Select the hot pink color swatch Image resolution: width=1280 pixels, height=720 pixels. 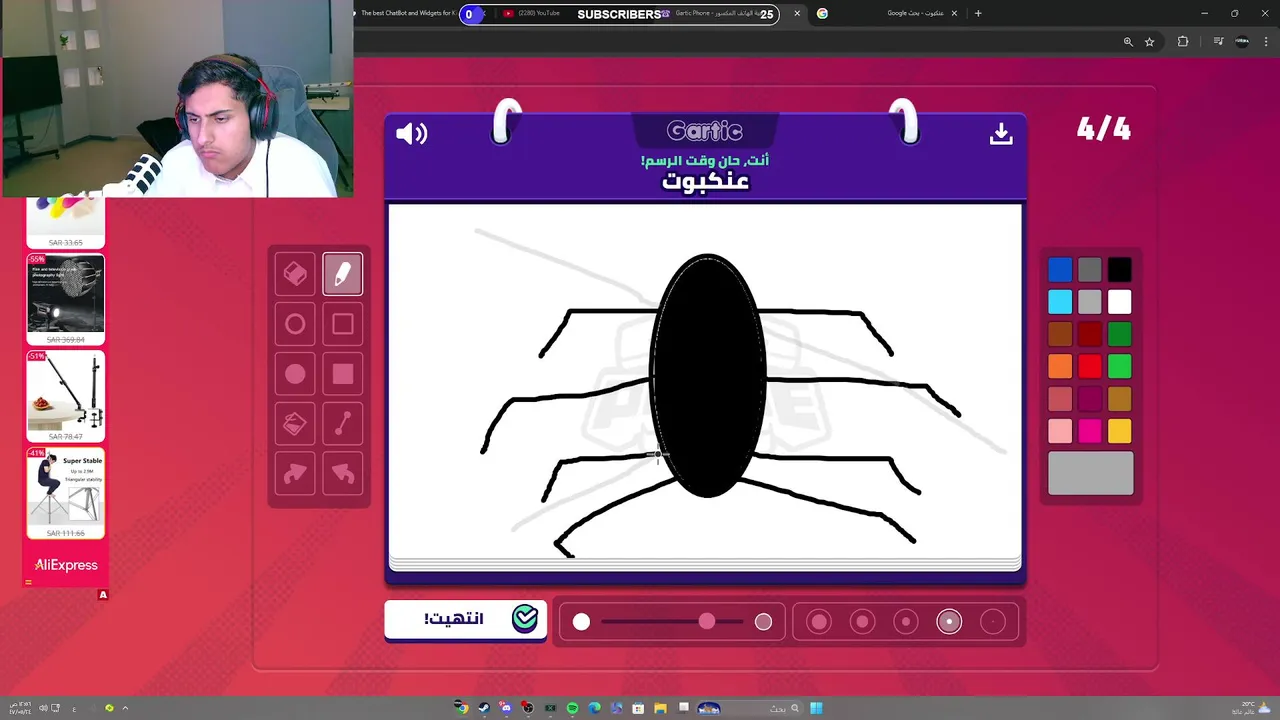(1090, 431)
